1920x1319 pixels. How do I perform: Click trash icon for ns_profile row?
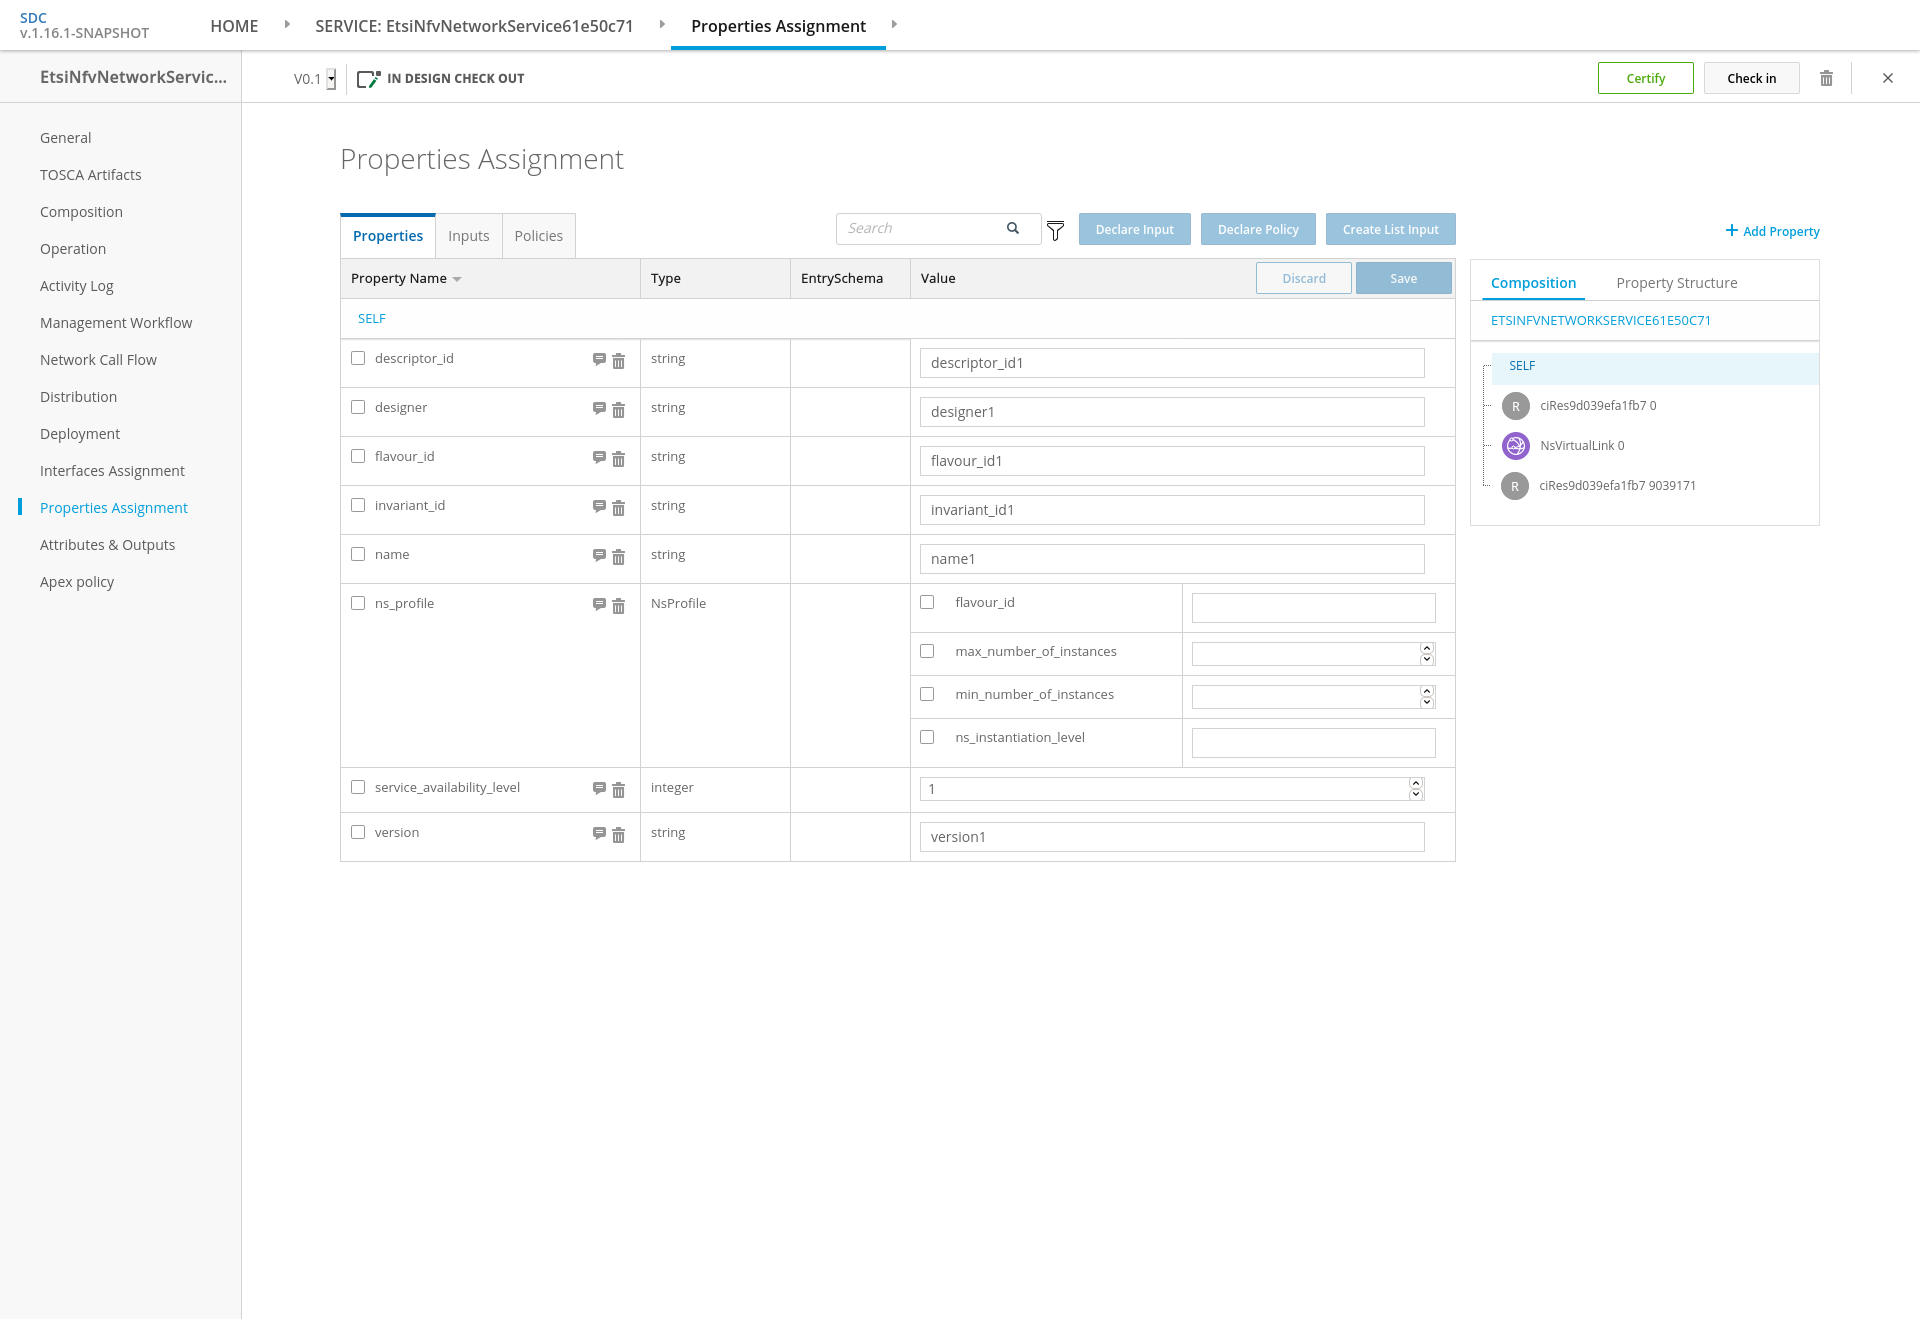click(x=618, y=606)
